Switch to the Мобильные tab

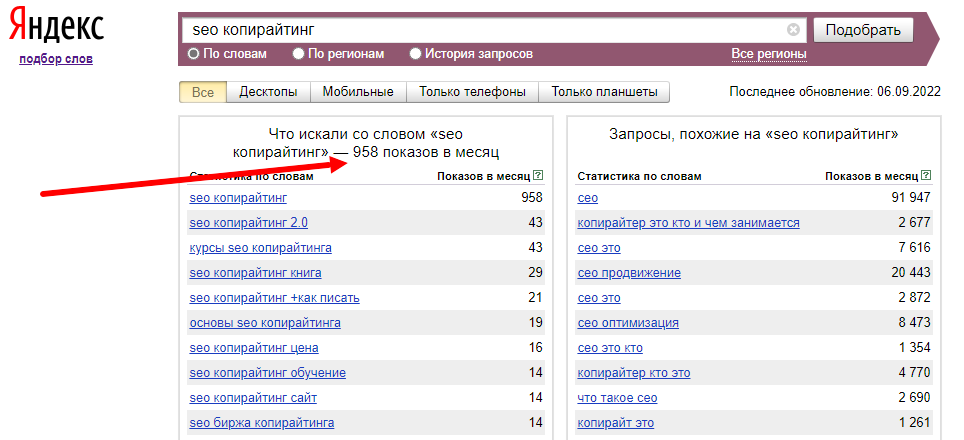[358, 92]
